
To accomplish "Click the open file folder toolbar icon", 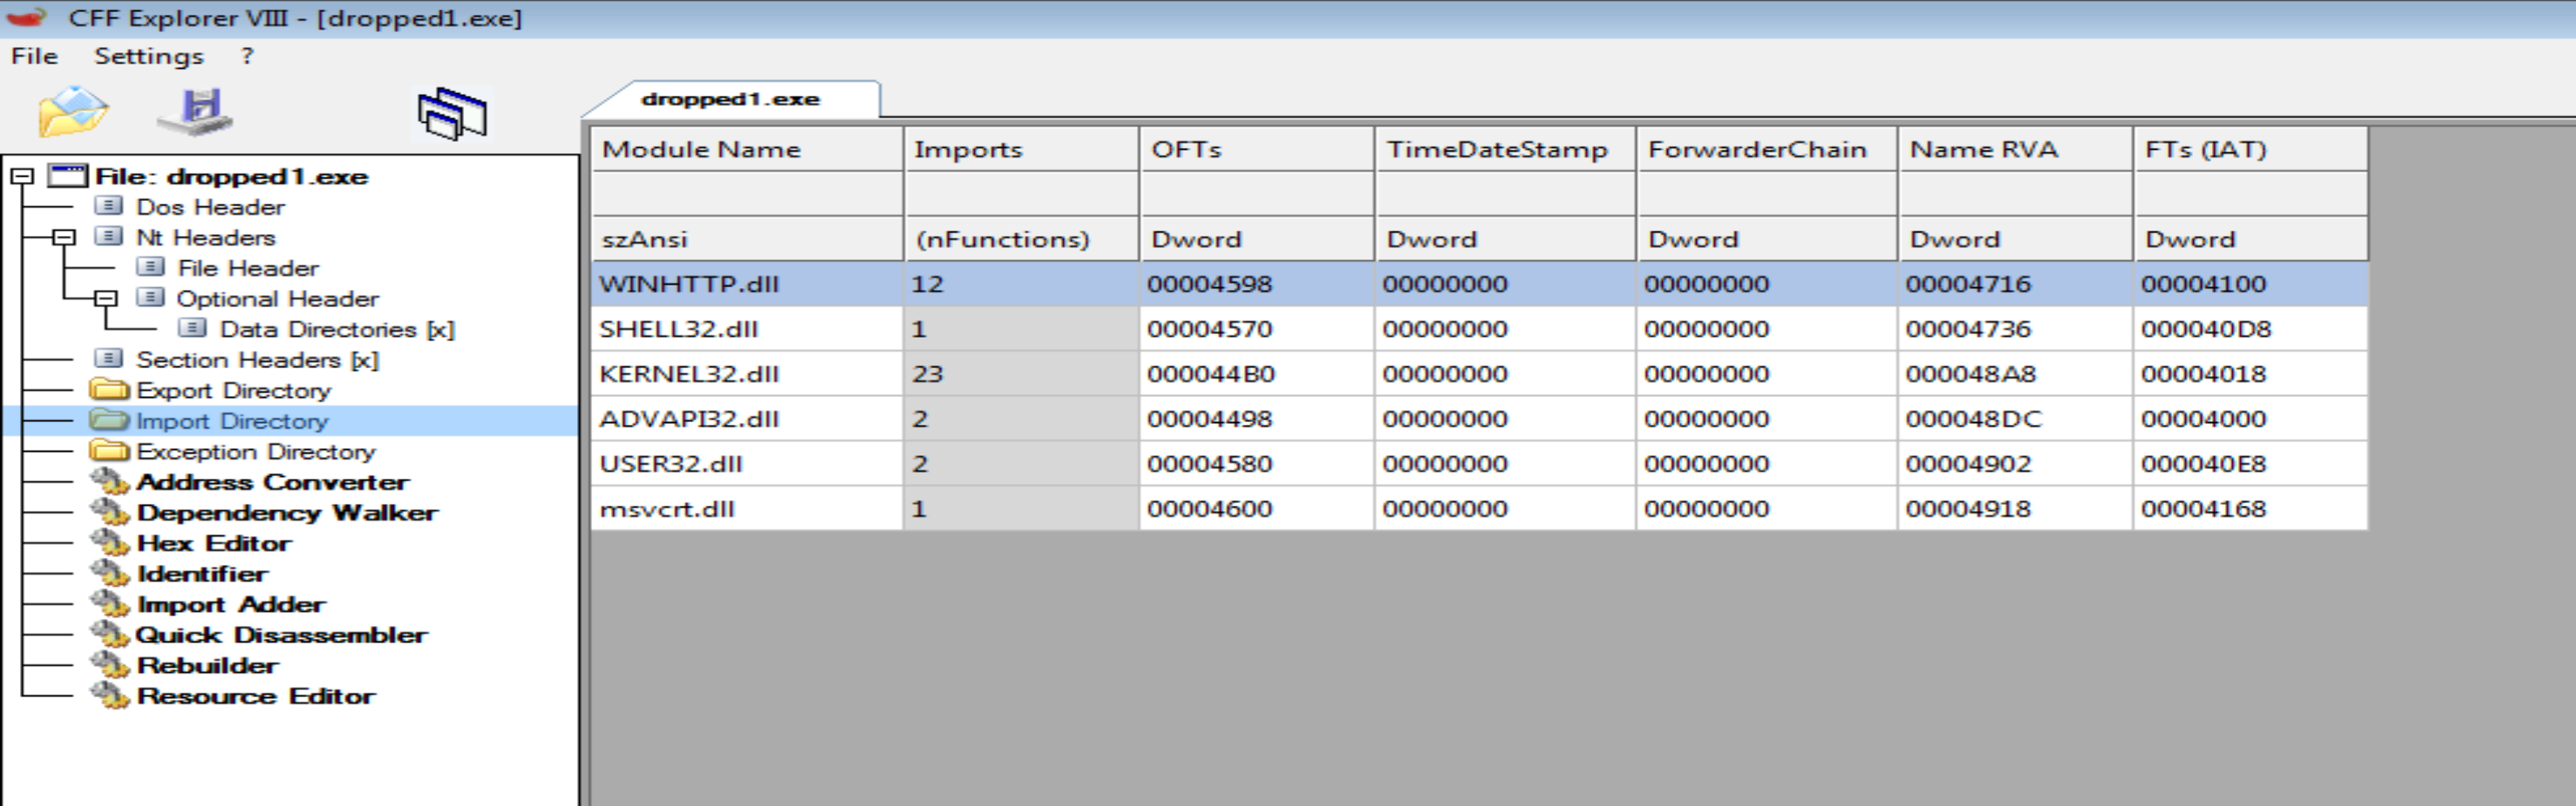I will 72,112.
